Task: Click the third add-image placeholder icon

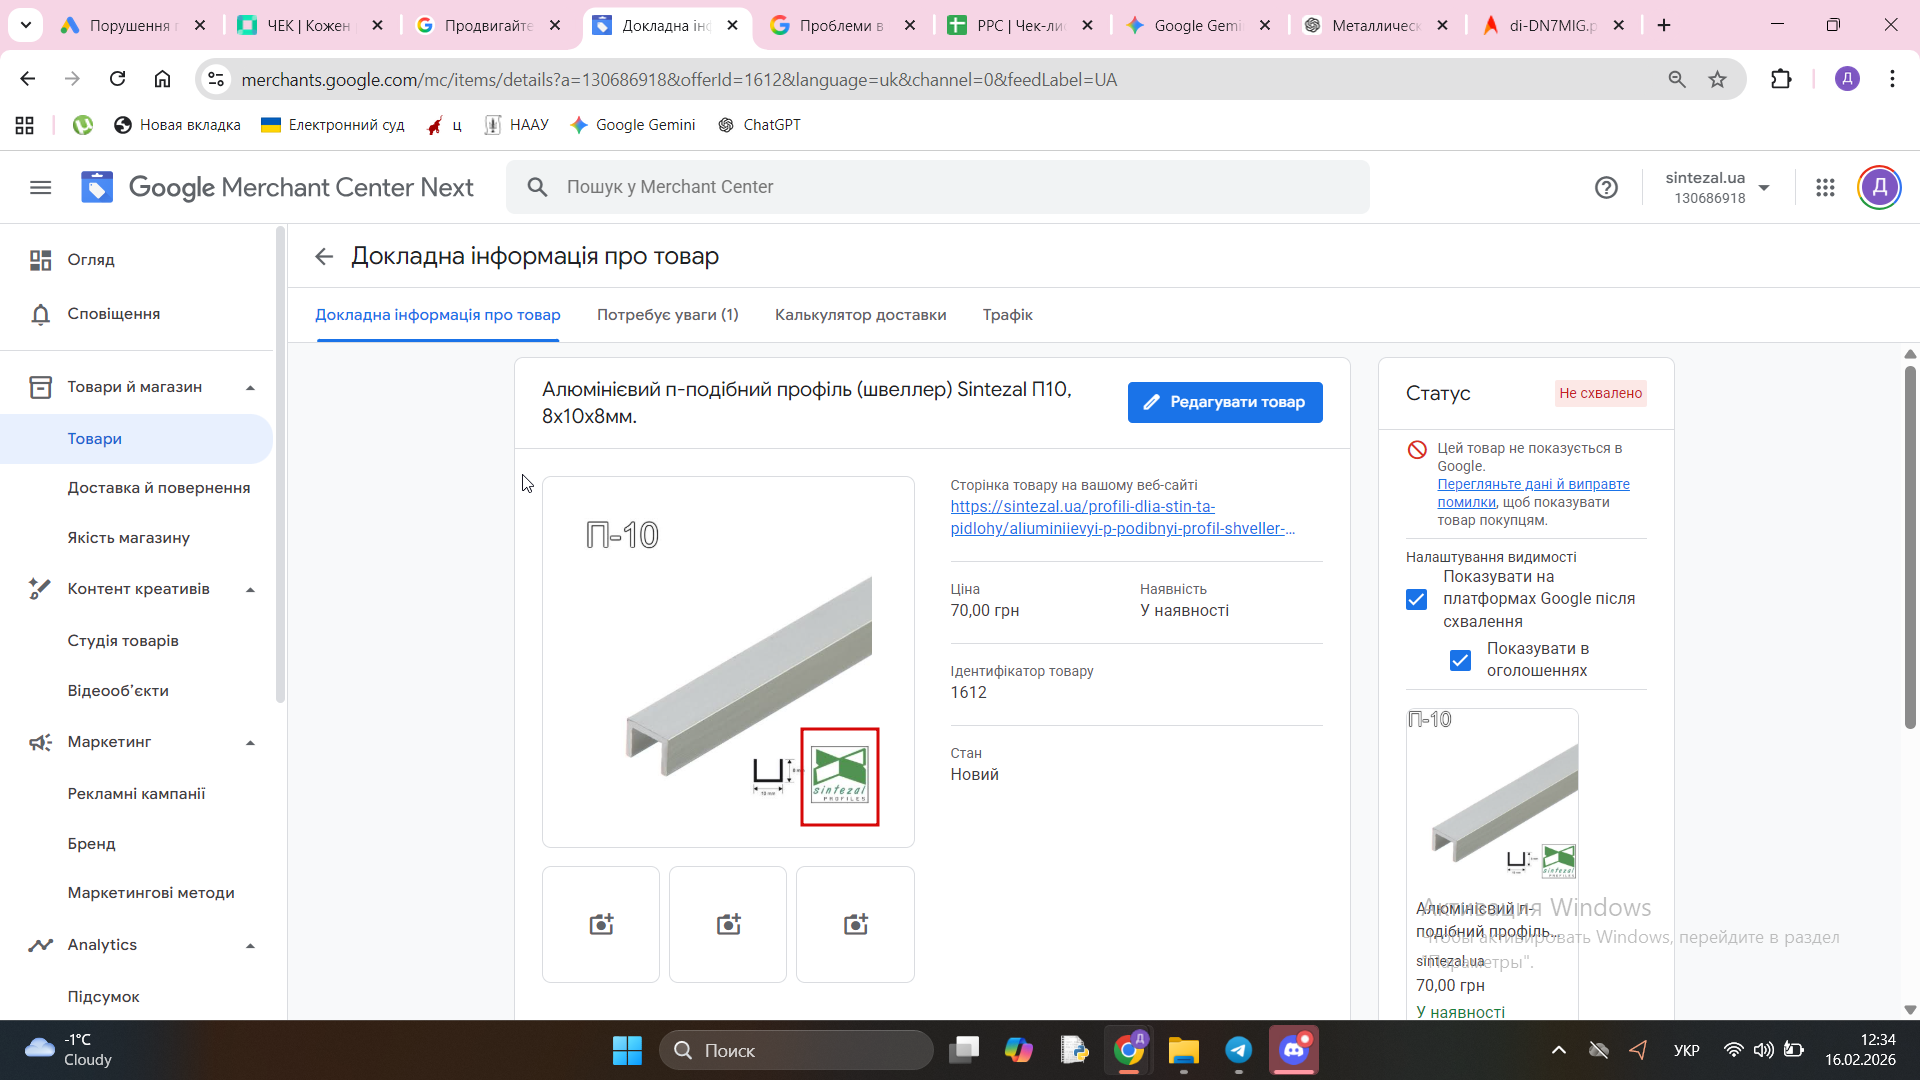Action: coord(855,924)
